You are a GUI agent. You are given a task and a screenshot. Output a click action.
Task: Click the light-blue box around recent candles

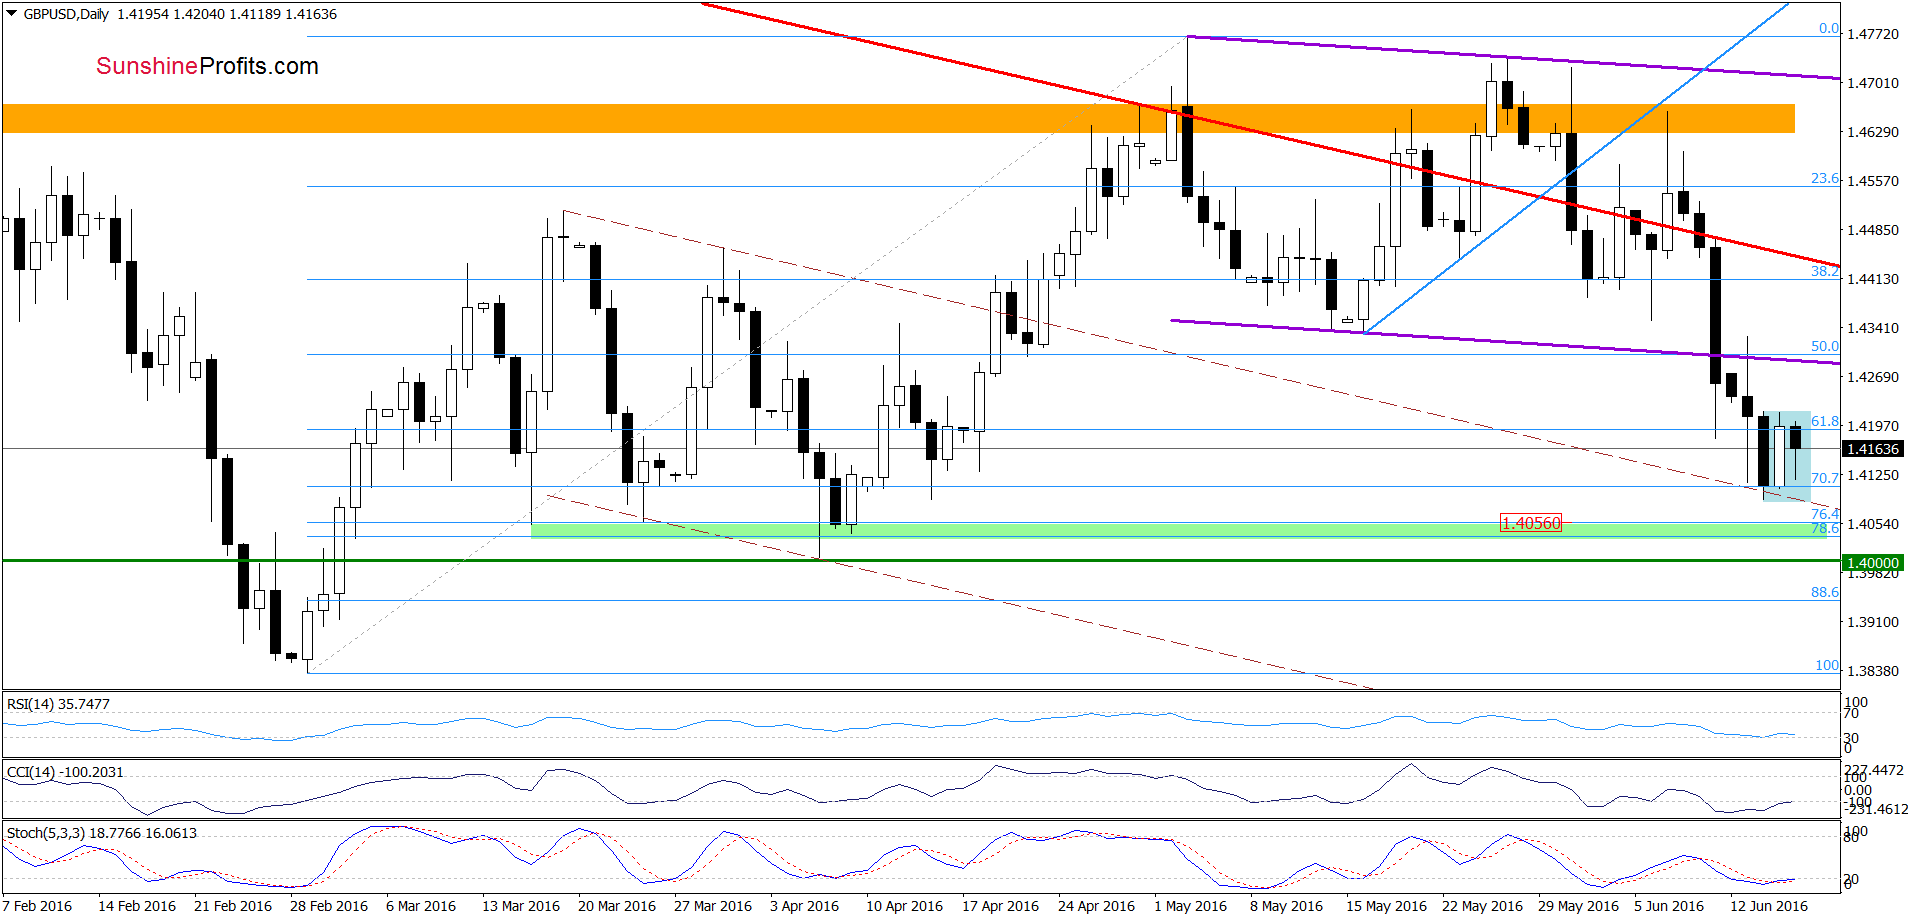pyautogui.click(x=1787, y=456)
